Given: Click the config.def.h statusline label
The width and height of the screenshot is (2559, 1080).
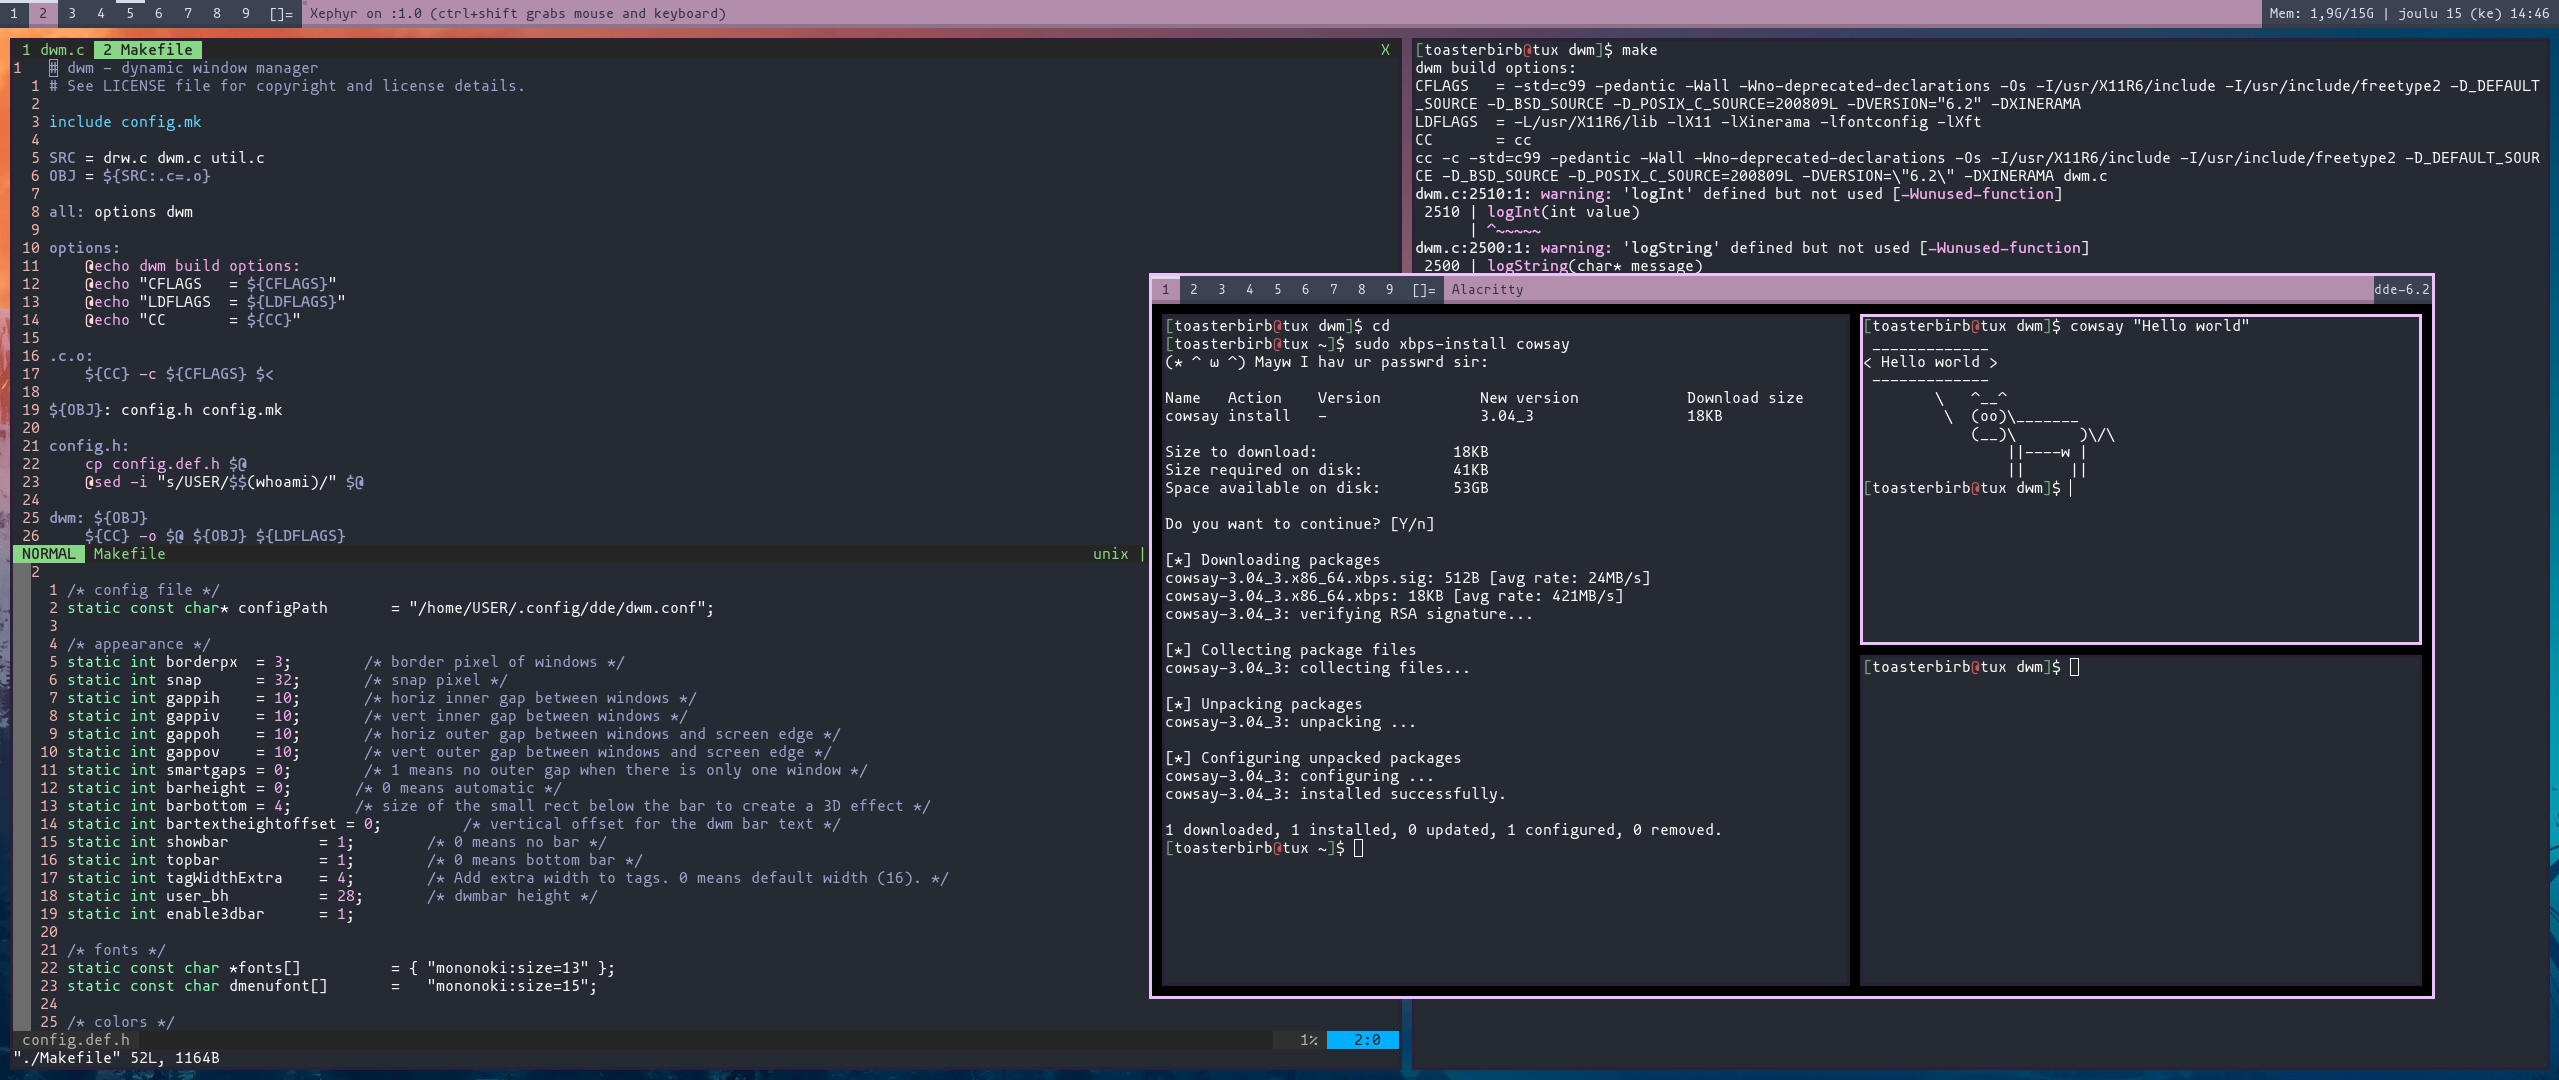Looking at the screenshot, I should pyautogui.click(x=76, y=1040).
